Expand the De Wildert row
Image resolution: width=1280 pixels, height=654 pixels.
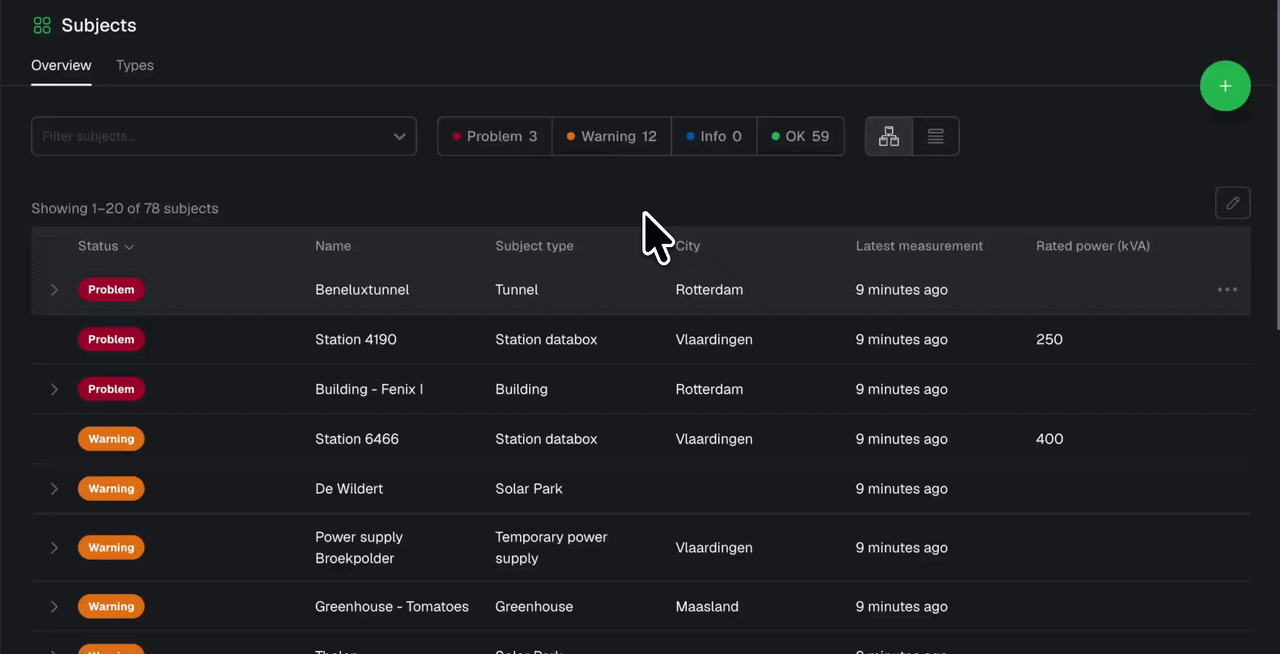coord(54,489)
